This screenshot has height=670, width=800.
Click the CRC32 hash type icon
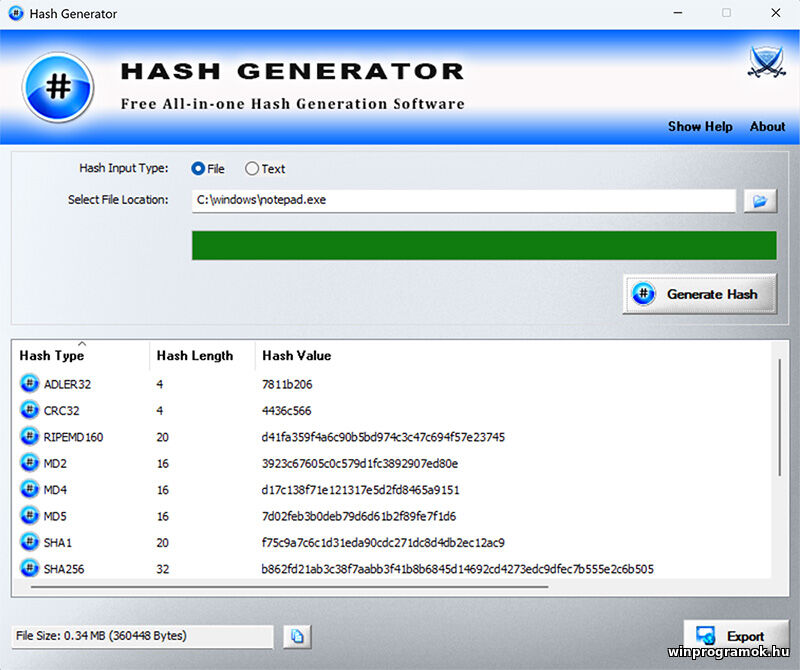27,410
